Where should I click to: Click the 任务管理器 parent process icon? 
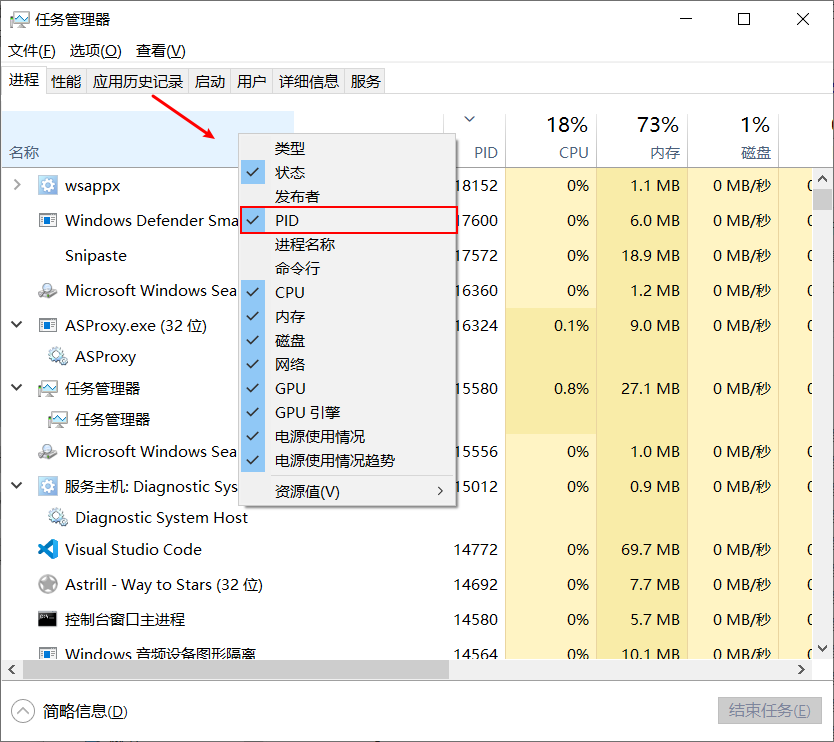pyautogui.click(x=48, y=388)
